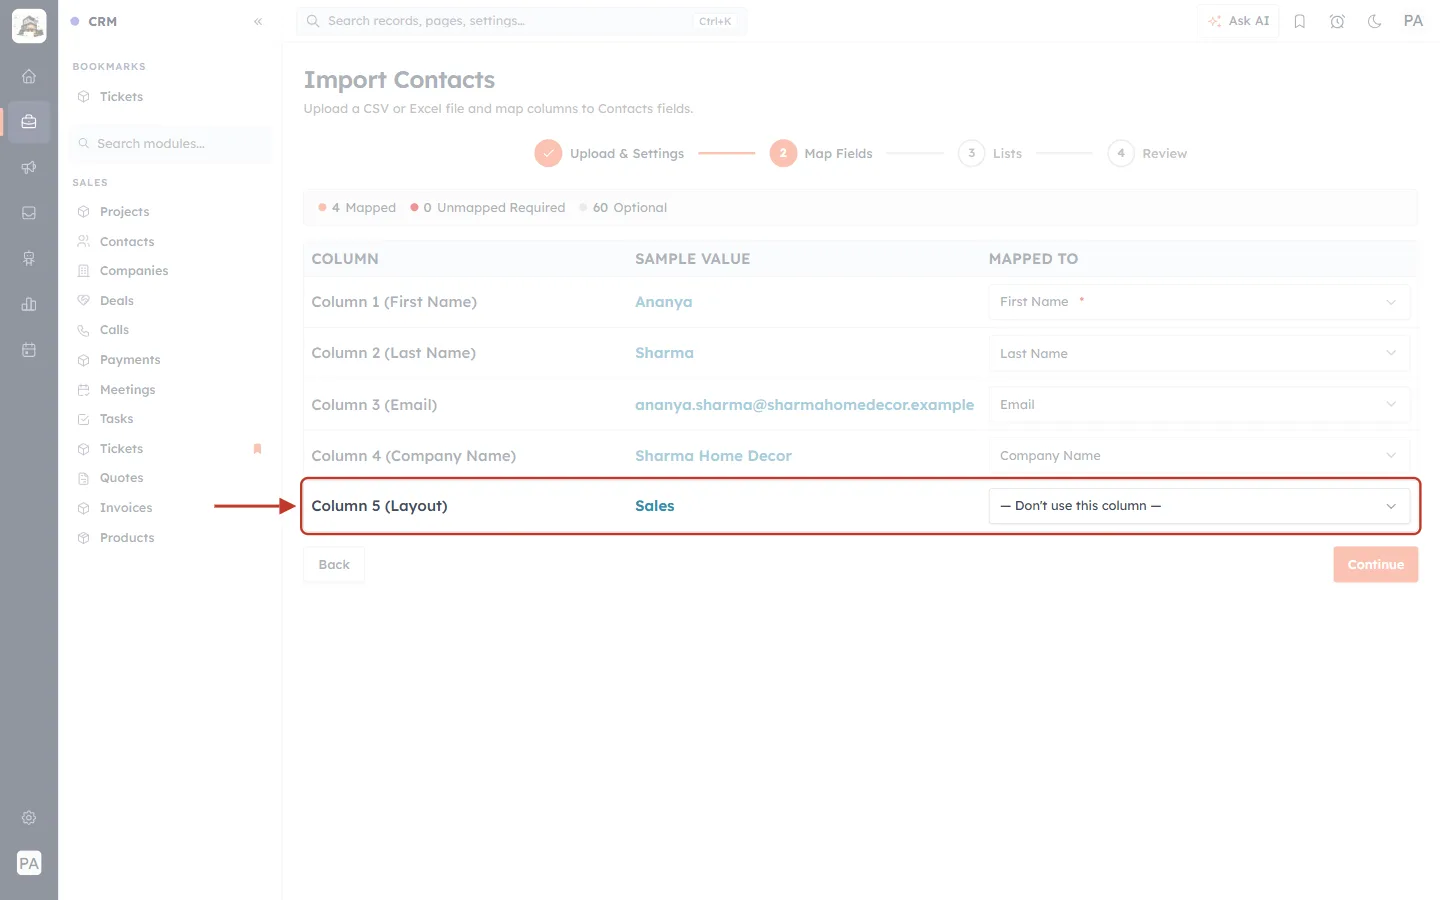This screenshot has width=1440, height=900.
Task: Open the home icon in left rail
Action: pos(29,76)
